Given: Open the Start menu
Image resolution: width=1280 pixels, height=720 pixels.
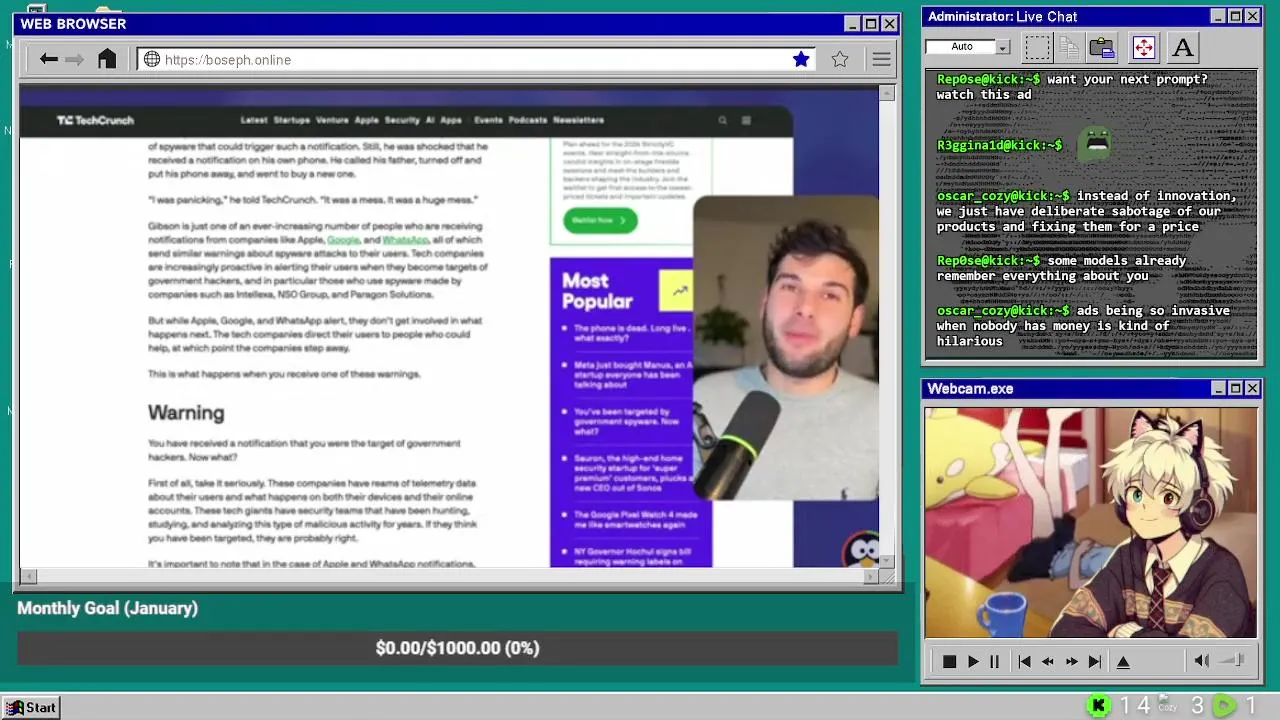Looking at the screenshot, I should (31, 707).
